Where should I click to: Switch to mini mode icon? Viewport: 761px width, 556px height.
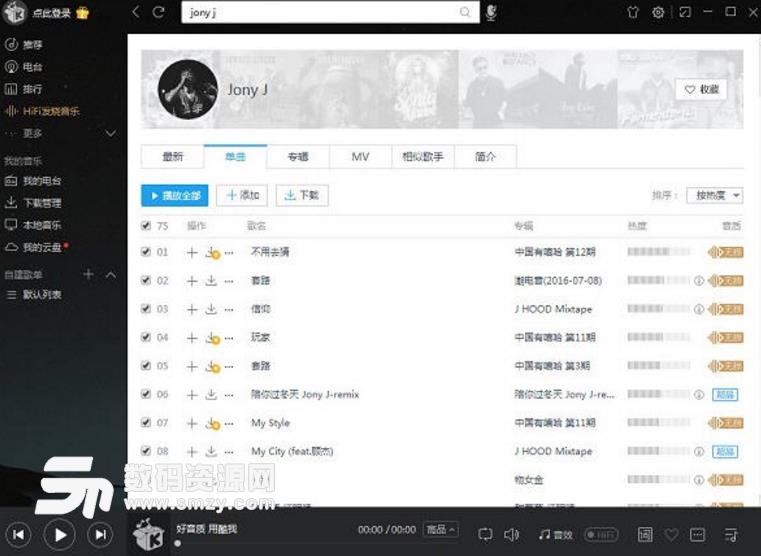coord(685,12)
